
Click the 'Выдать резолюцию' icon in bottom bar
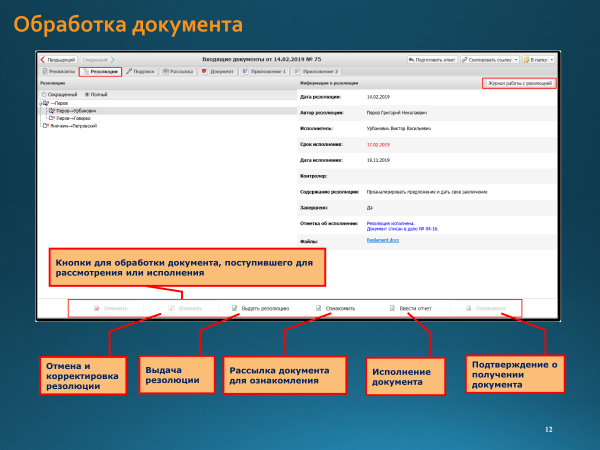[x=235, y=309]
